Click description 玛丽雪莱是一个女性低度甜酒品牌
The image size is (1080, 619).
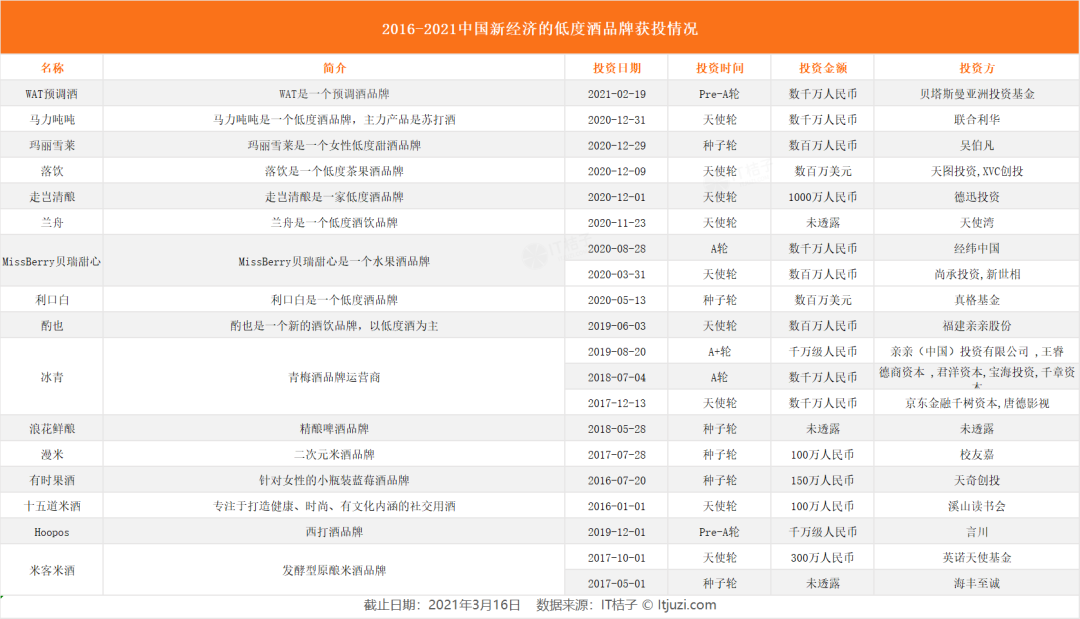coord(334,145)
